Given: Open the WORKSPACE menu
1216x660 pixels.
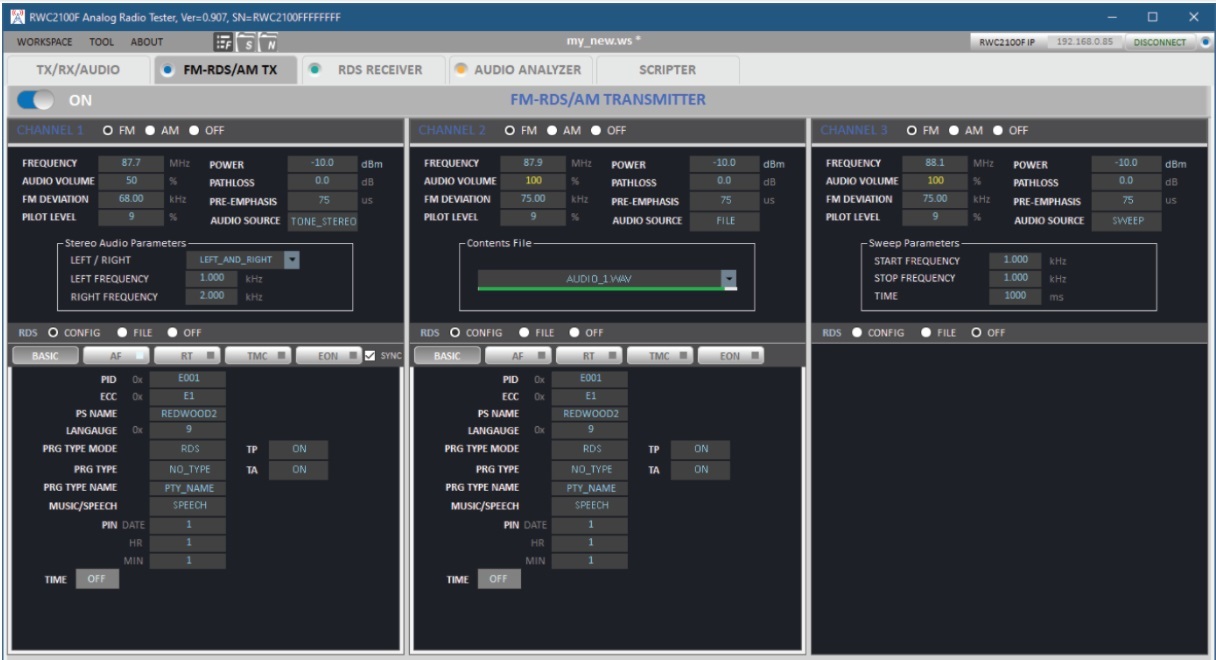Looking at the screenshot, I should [45, 42].
